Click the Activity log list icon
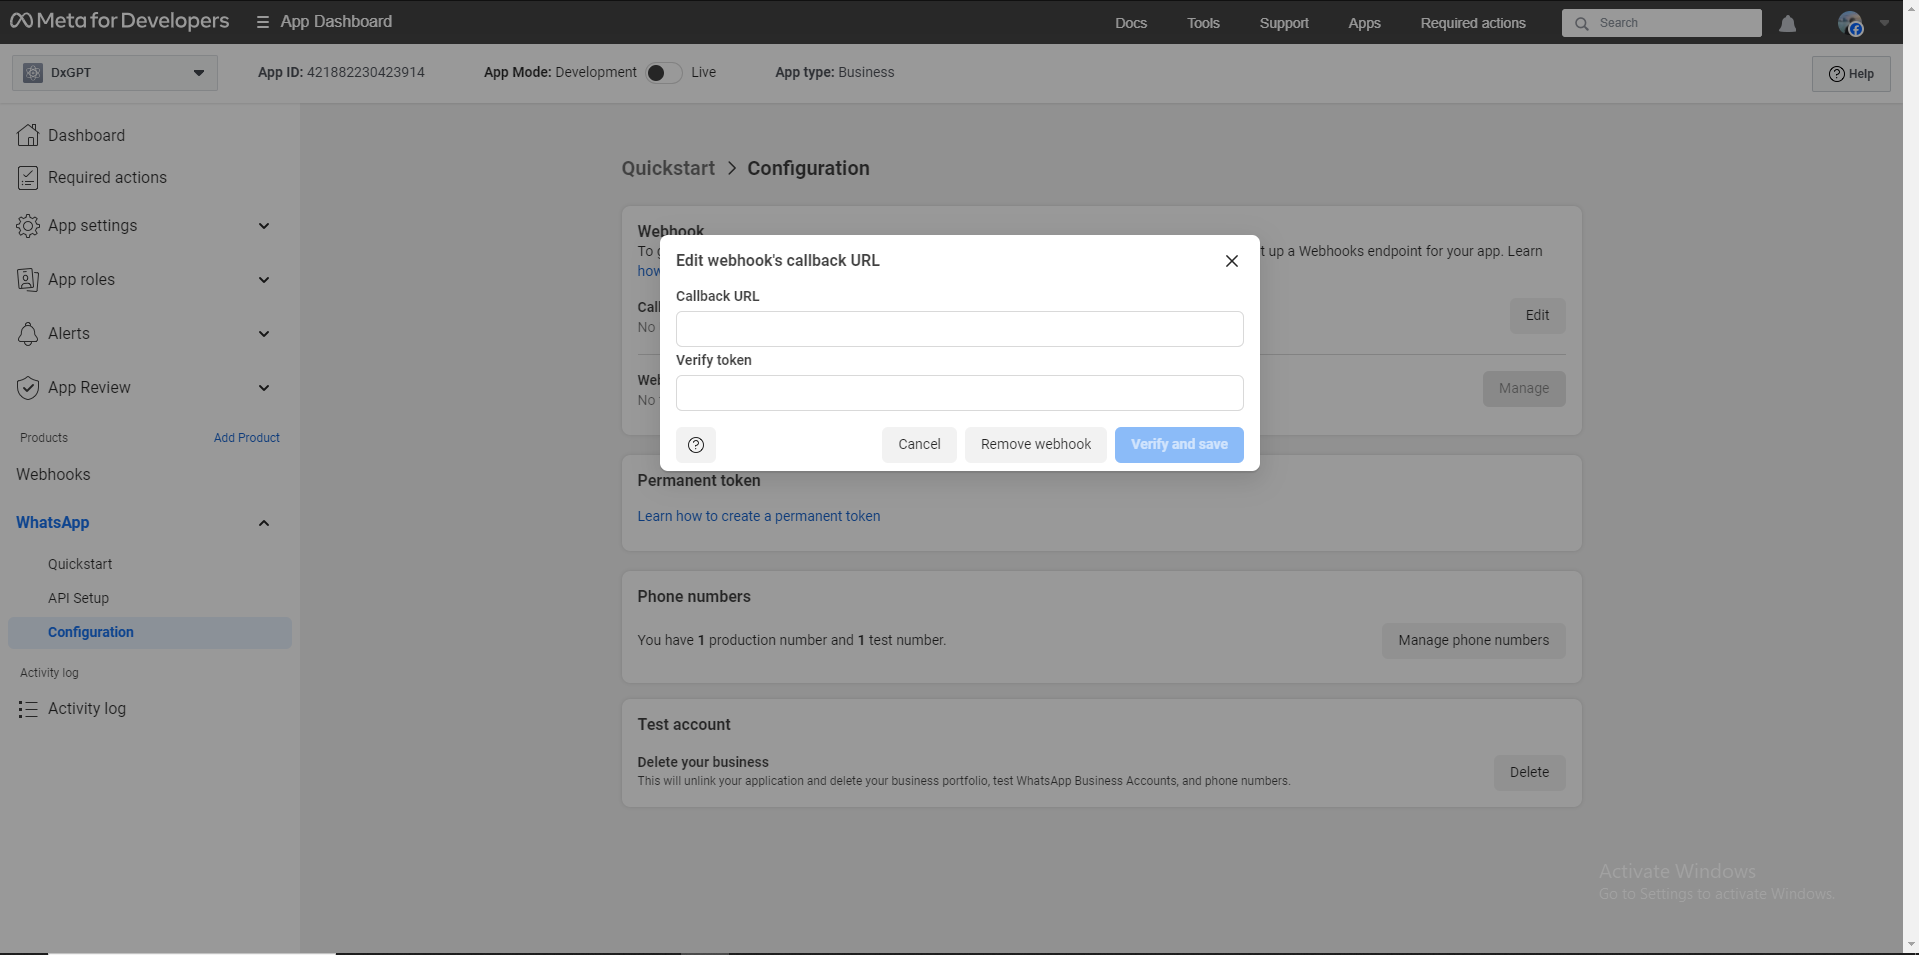1919x955 pixels. point(28,709)
